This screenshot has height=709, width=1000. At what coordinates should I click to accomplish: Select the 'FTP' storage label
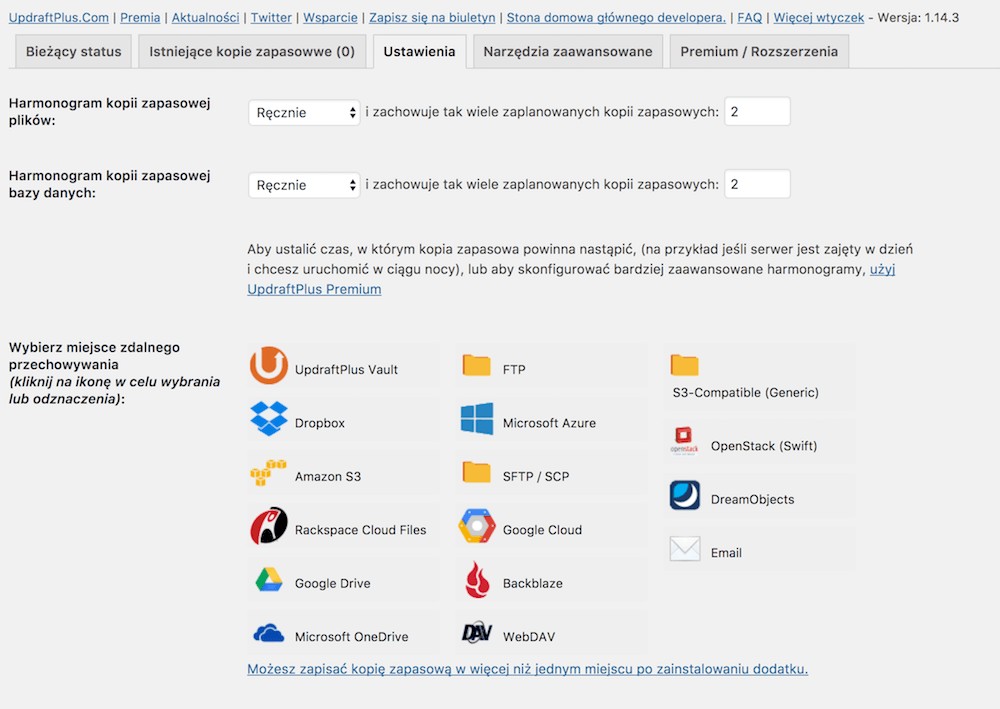[514, 370]
